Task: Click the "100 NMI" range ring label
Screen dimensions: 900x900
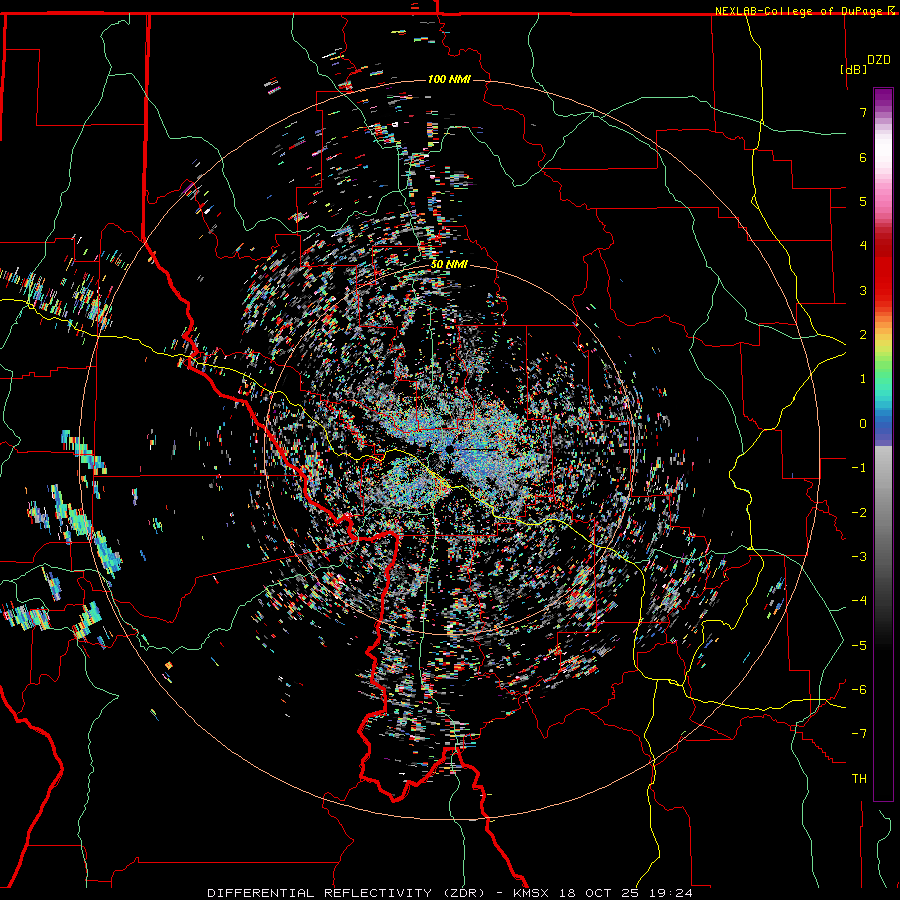Action: coord(449,79)
